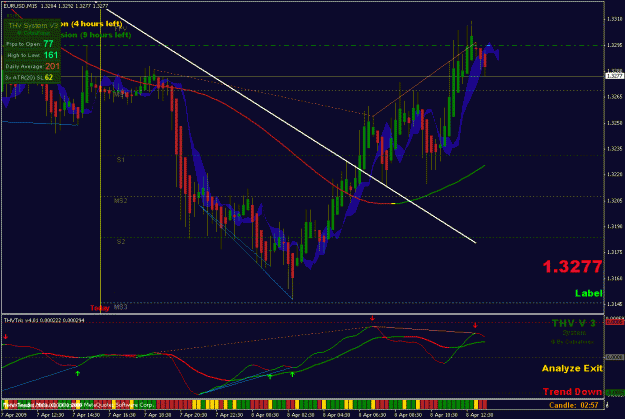
Task: Click the 1.3265 price axis label
Action: pyautogui.click(x=614, y=97)
